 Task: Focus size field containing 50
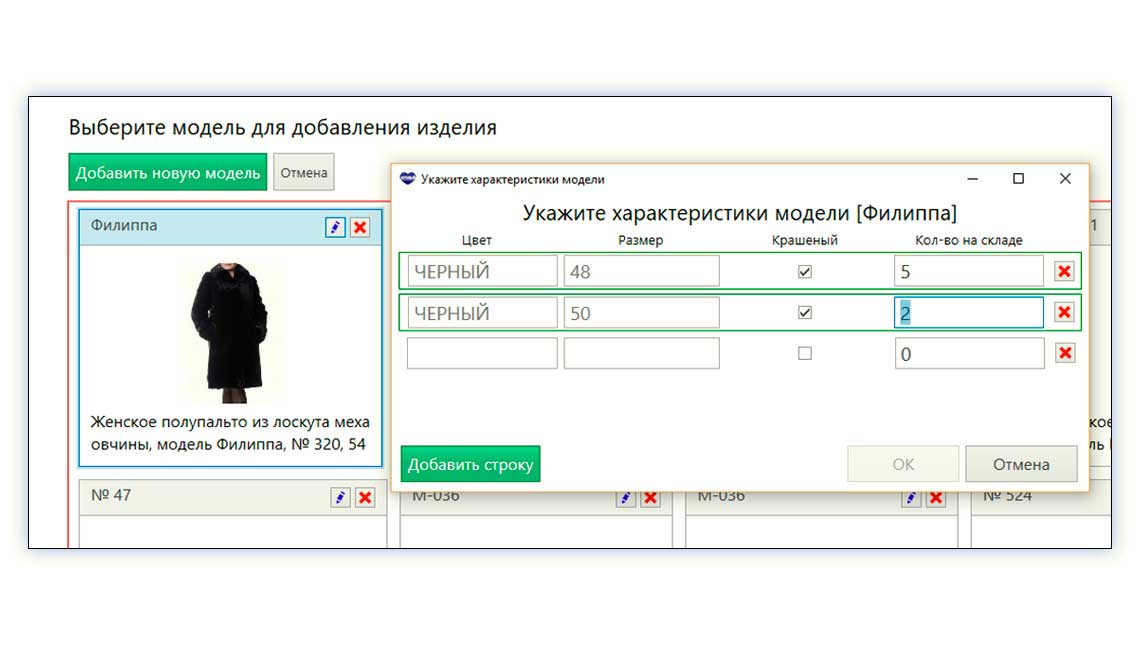[641, 313]
